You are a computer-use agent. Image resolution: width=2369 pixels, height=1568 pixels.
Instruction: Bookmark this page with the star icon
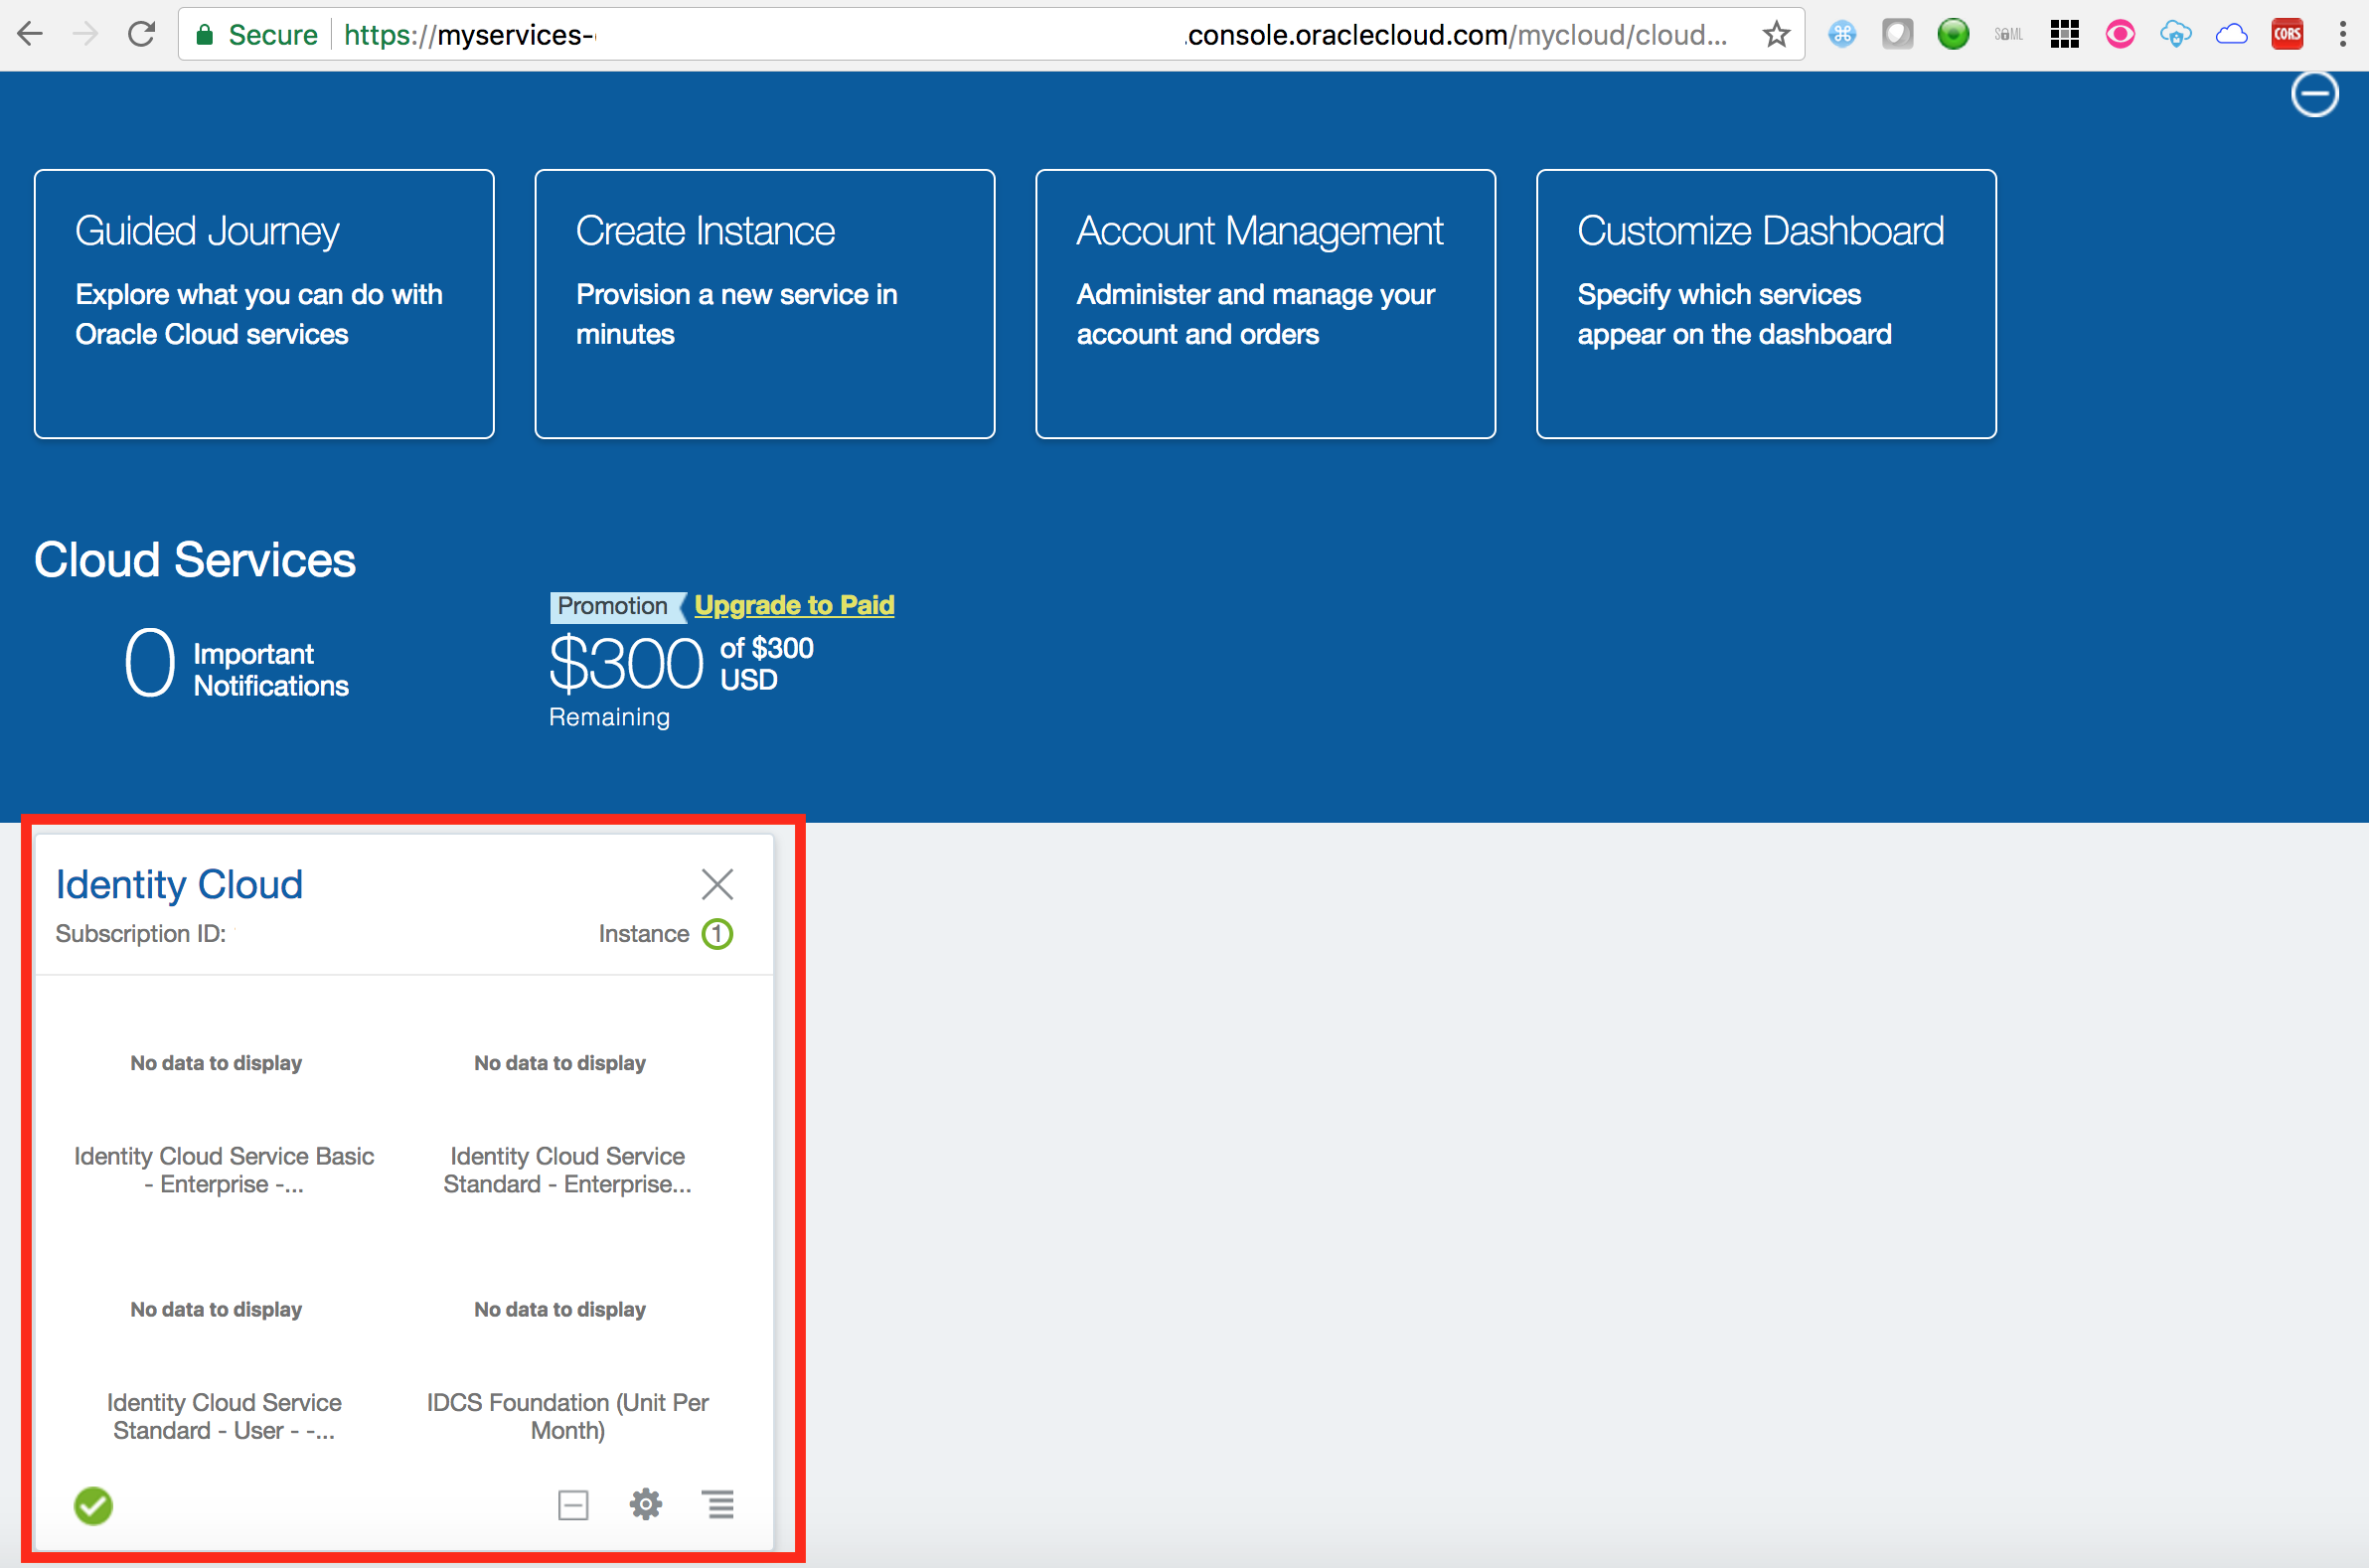(x=1776, y=35)
